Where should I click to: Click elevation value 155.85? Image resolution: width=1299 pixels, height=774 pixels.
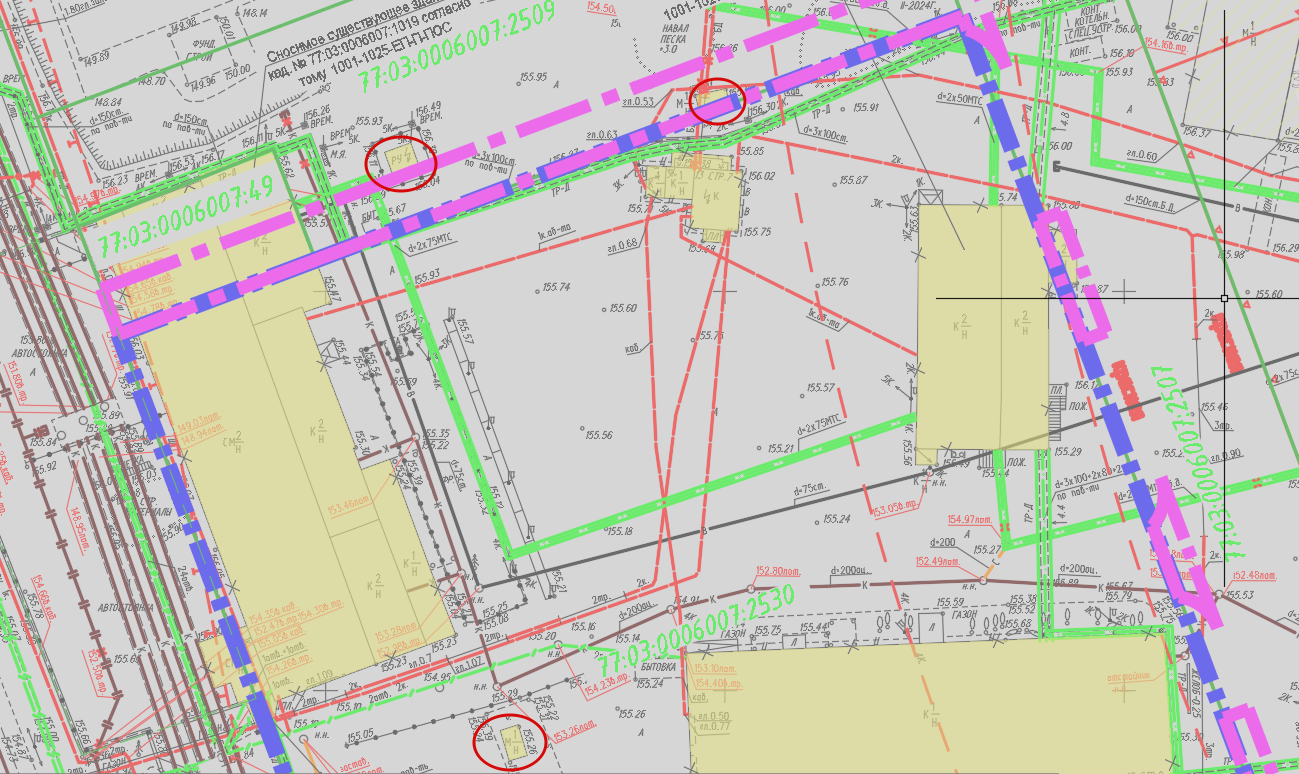click(750, 150)
